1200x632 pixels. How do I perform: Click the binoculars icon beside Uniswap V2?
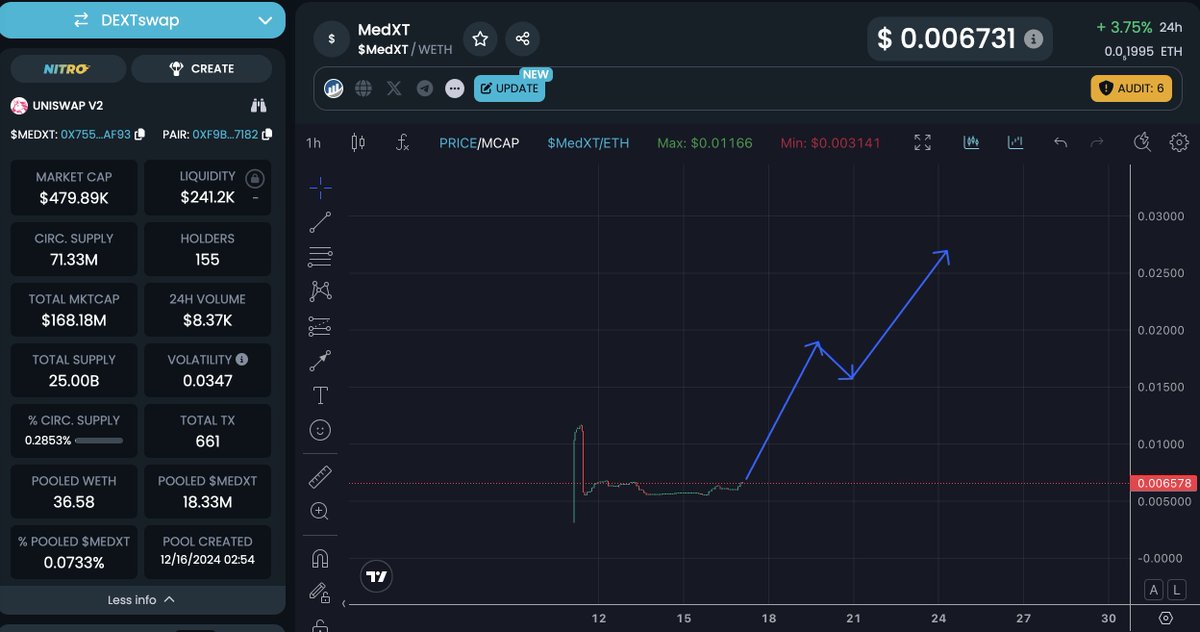[258, 105]
